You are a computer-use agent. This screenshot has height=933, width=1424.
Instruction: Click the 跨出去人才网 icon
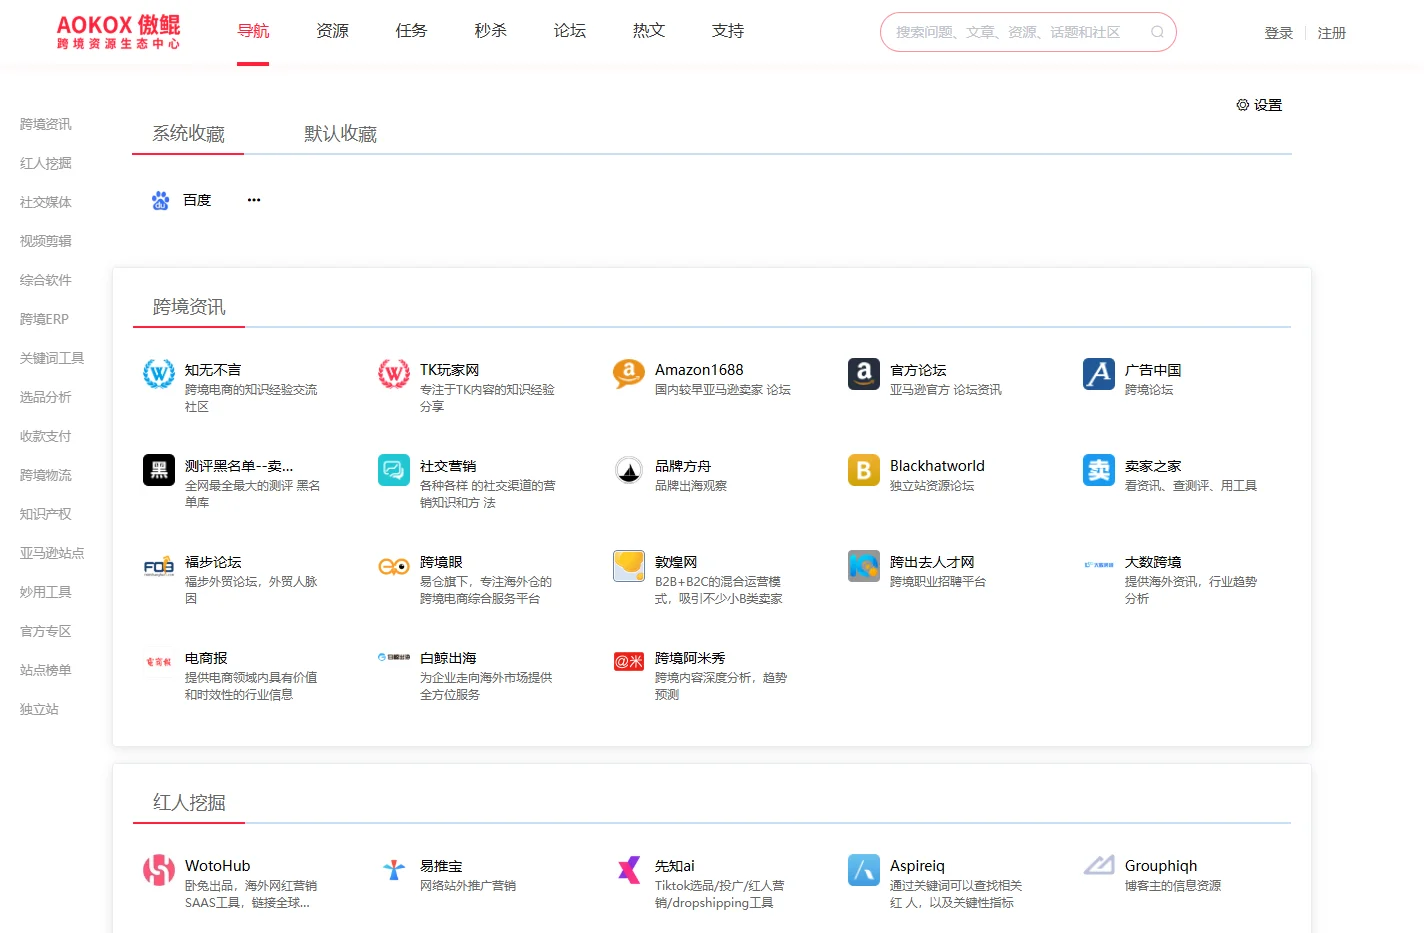[864, 566]
